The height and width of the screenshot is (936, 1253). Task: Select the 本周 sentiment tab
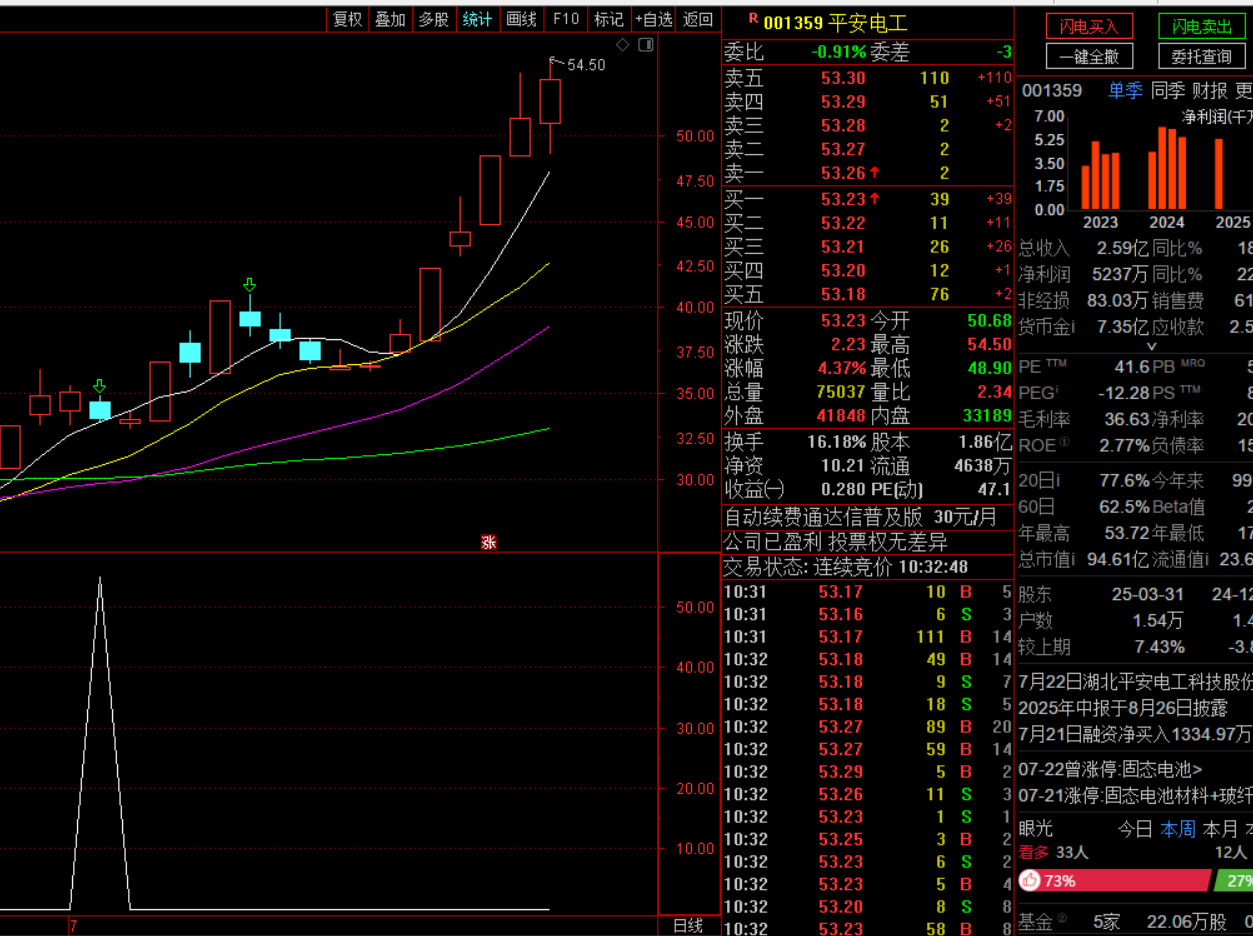tap(1178, 829)
